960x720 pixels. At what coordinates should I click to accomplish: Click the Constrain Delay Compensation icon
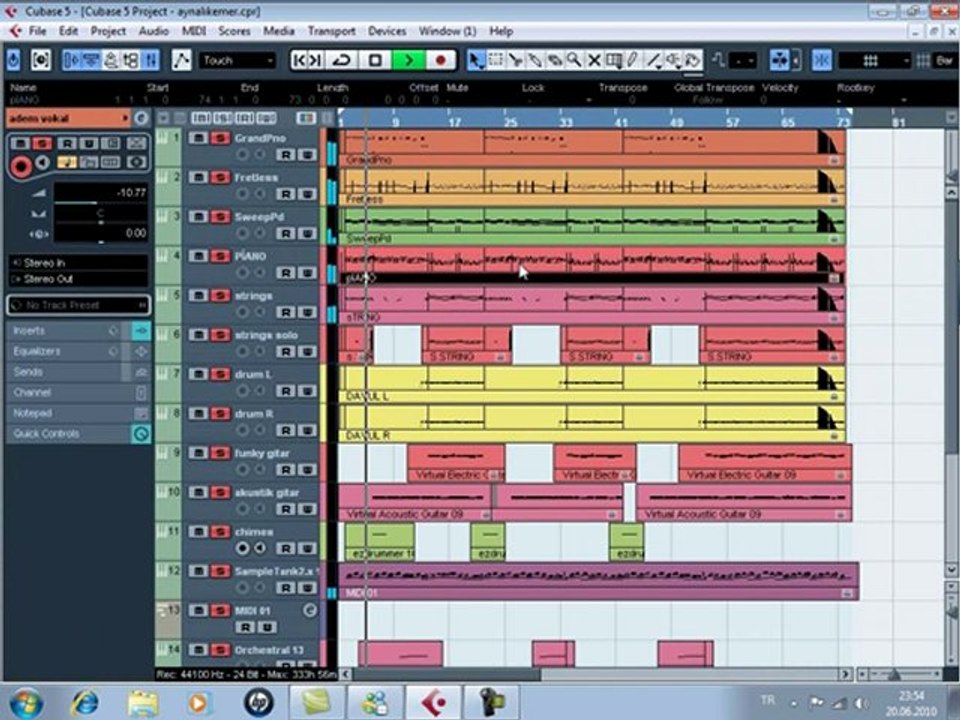[x=40, y=60]
